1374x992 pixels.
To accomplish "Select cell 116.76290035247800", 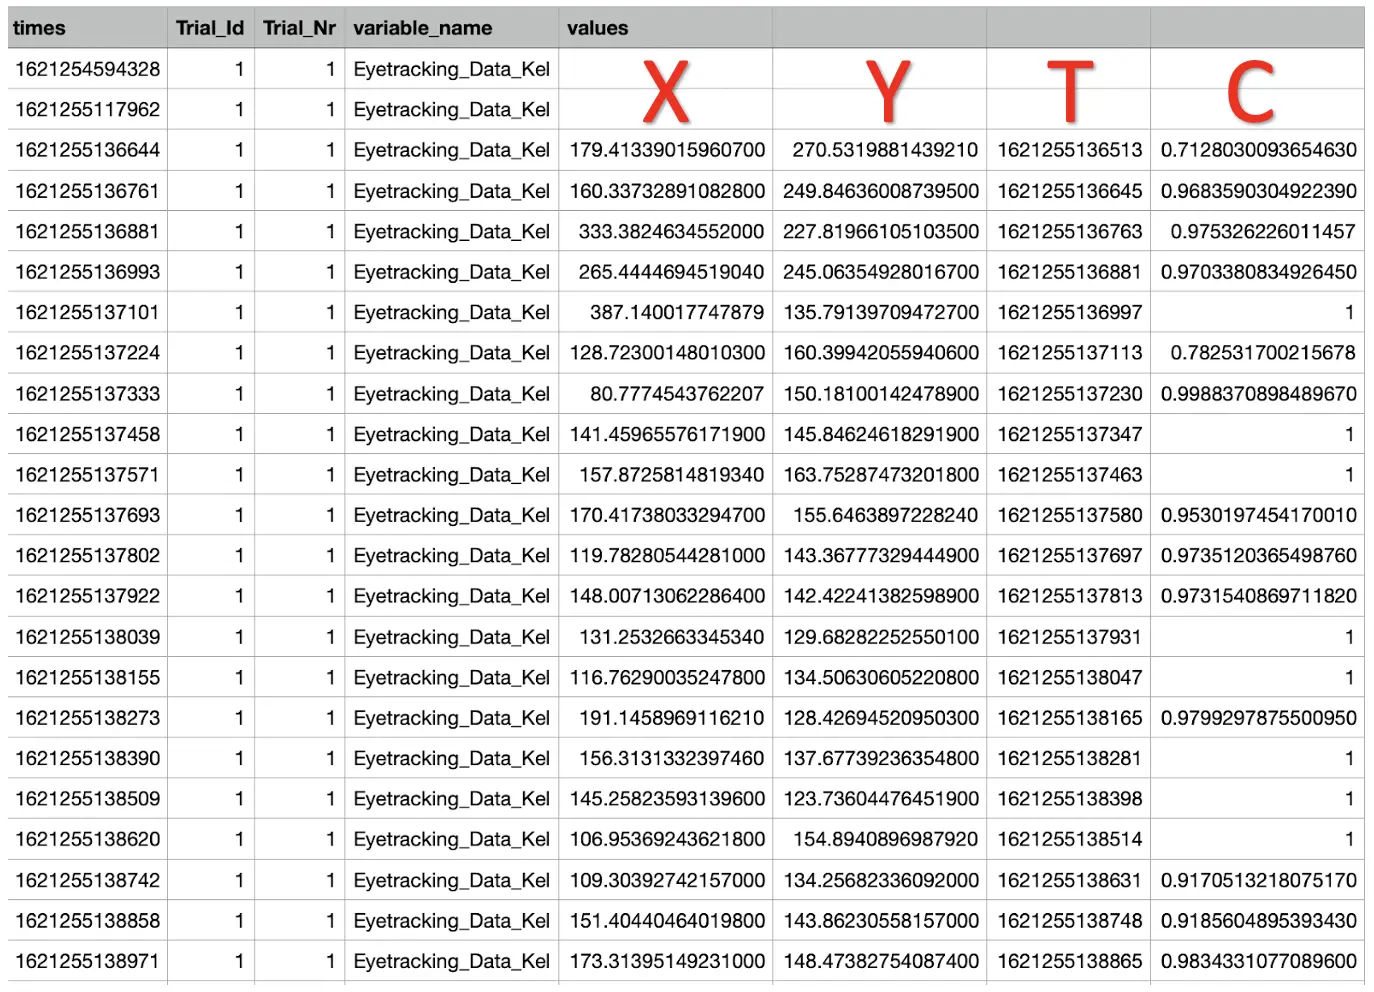I will pos(665,677).
